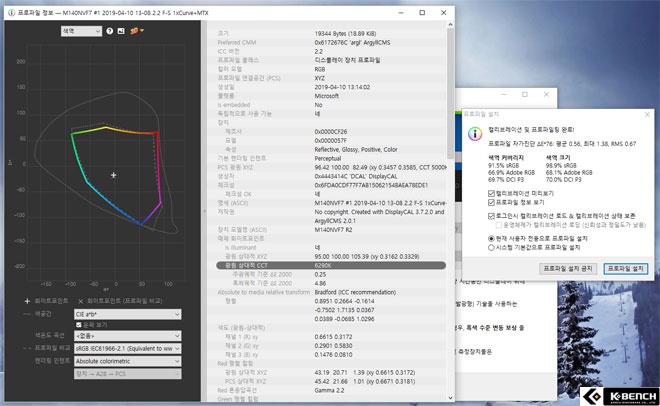Toggle 캘리브레이션 미리보기 checkbox
The width and height of the screenshot is (660, 406).
(x=491, y=194)
